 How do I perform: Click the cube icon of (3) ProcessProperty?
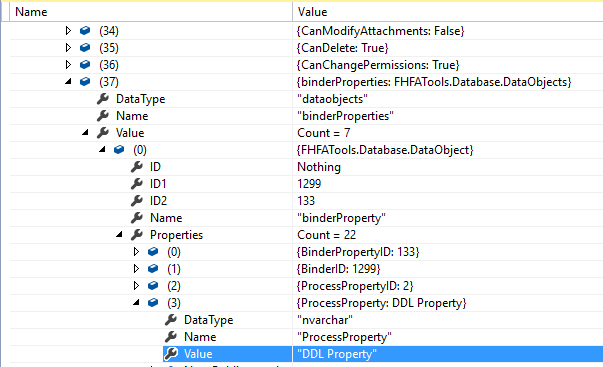point(153,303)
